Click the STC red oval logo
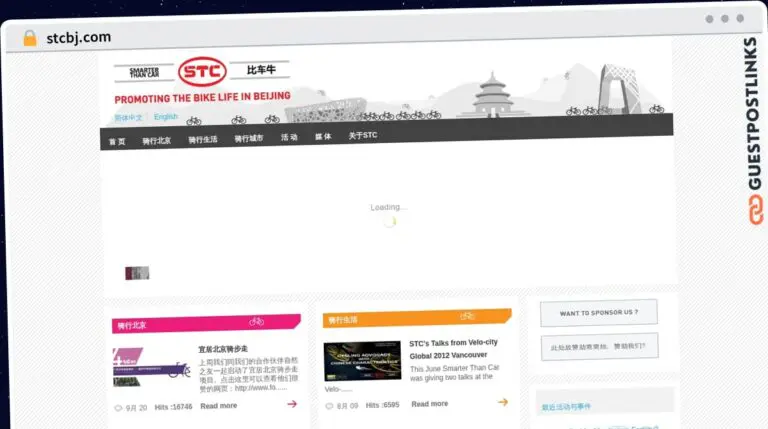768x429 pixels. coord(203,71)
